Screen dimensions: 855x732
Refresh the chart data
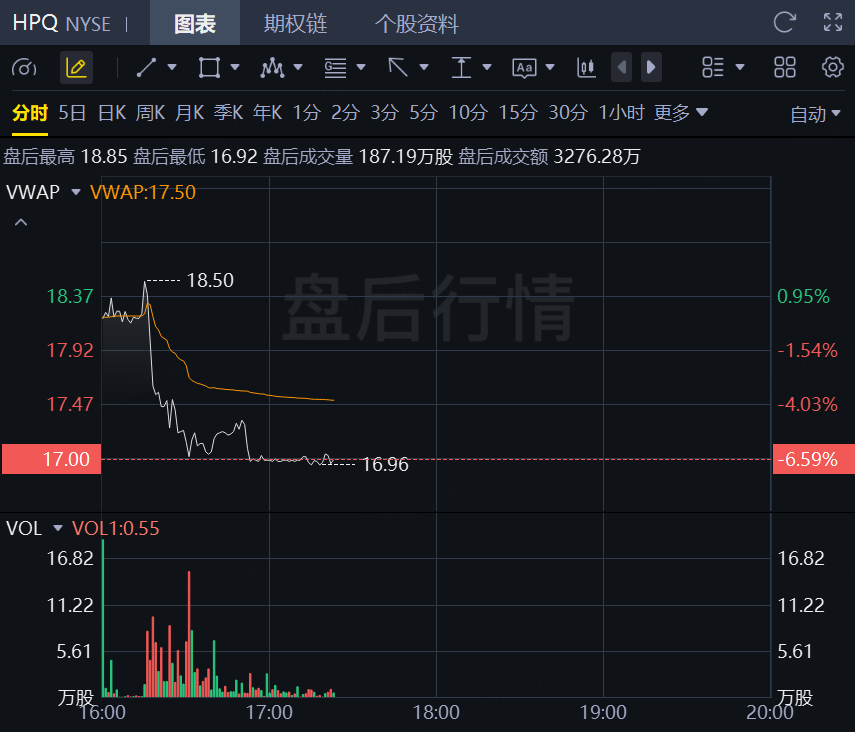click(x=785, y=22)
